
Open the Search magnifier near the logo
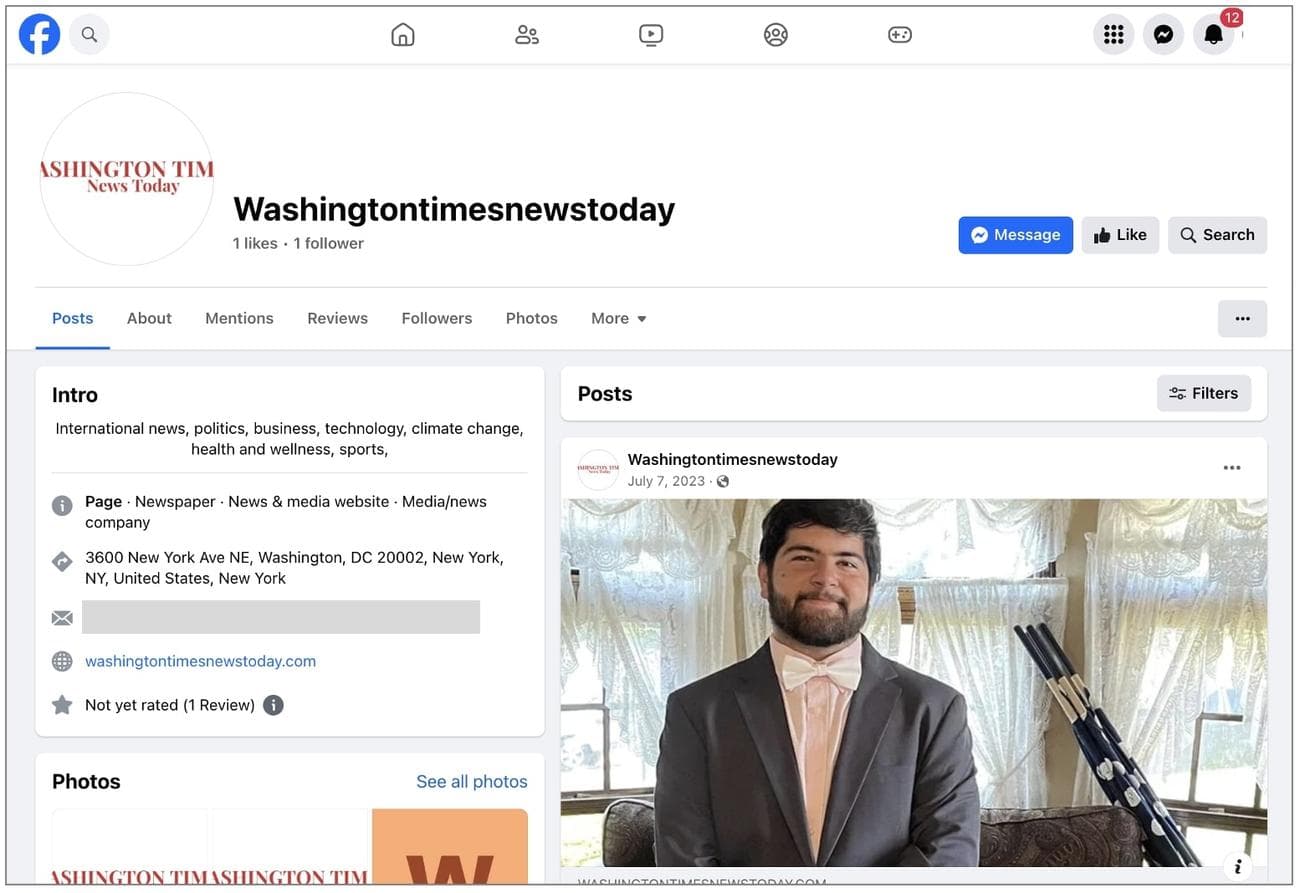point(89,33)
